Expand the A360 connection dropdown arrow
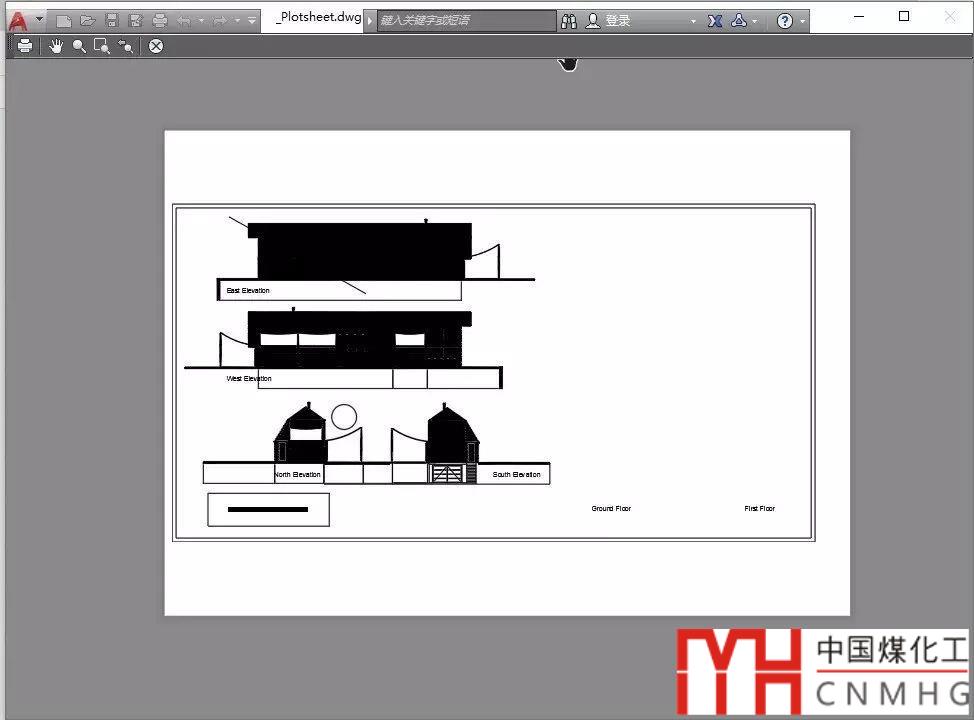Viewport: 974px width, 720px height. coord(755,22)
